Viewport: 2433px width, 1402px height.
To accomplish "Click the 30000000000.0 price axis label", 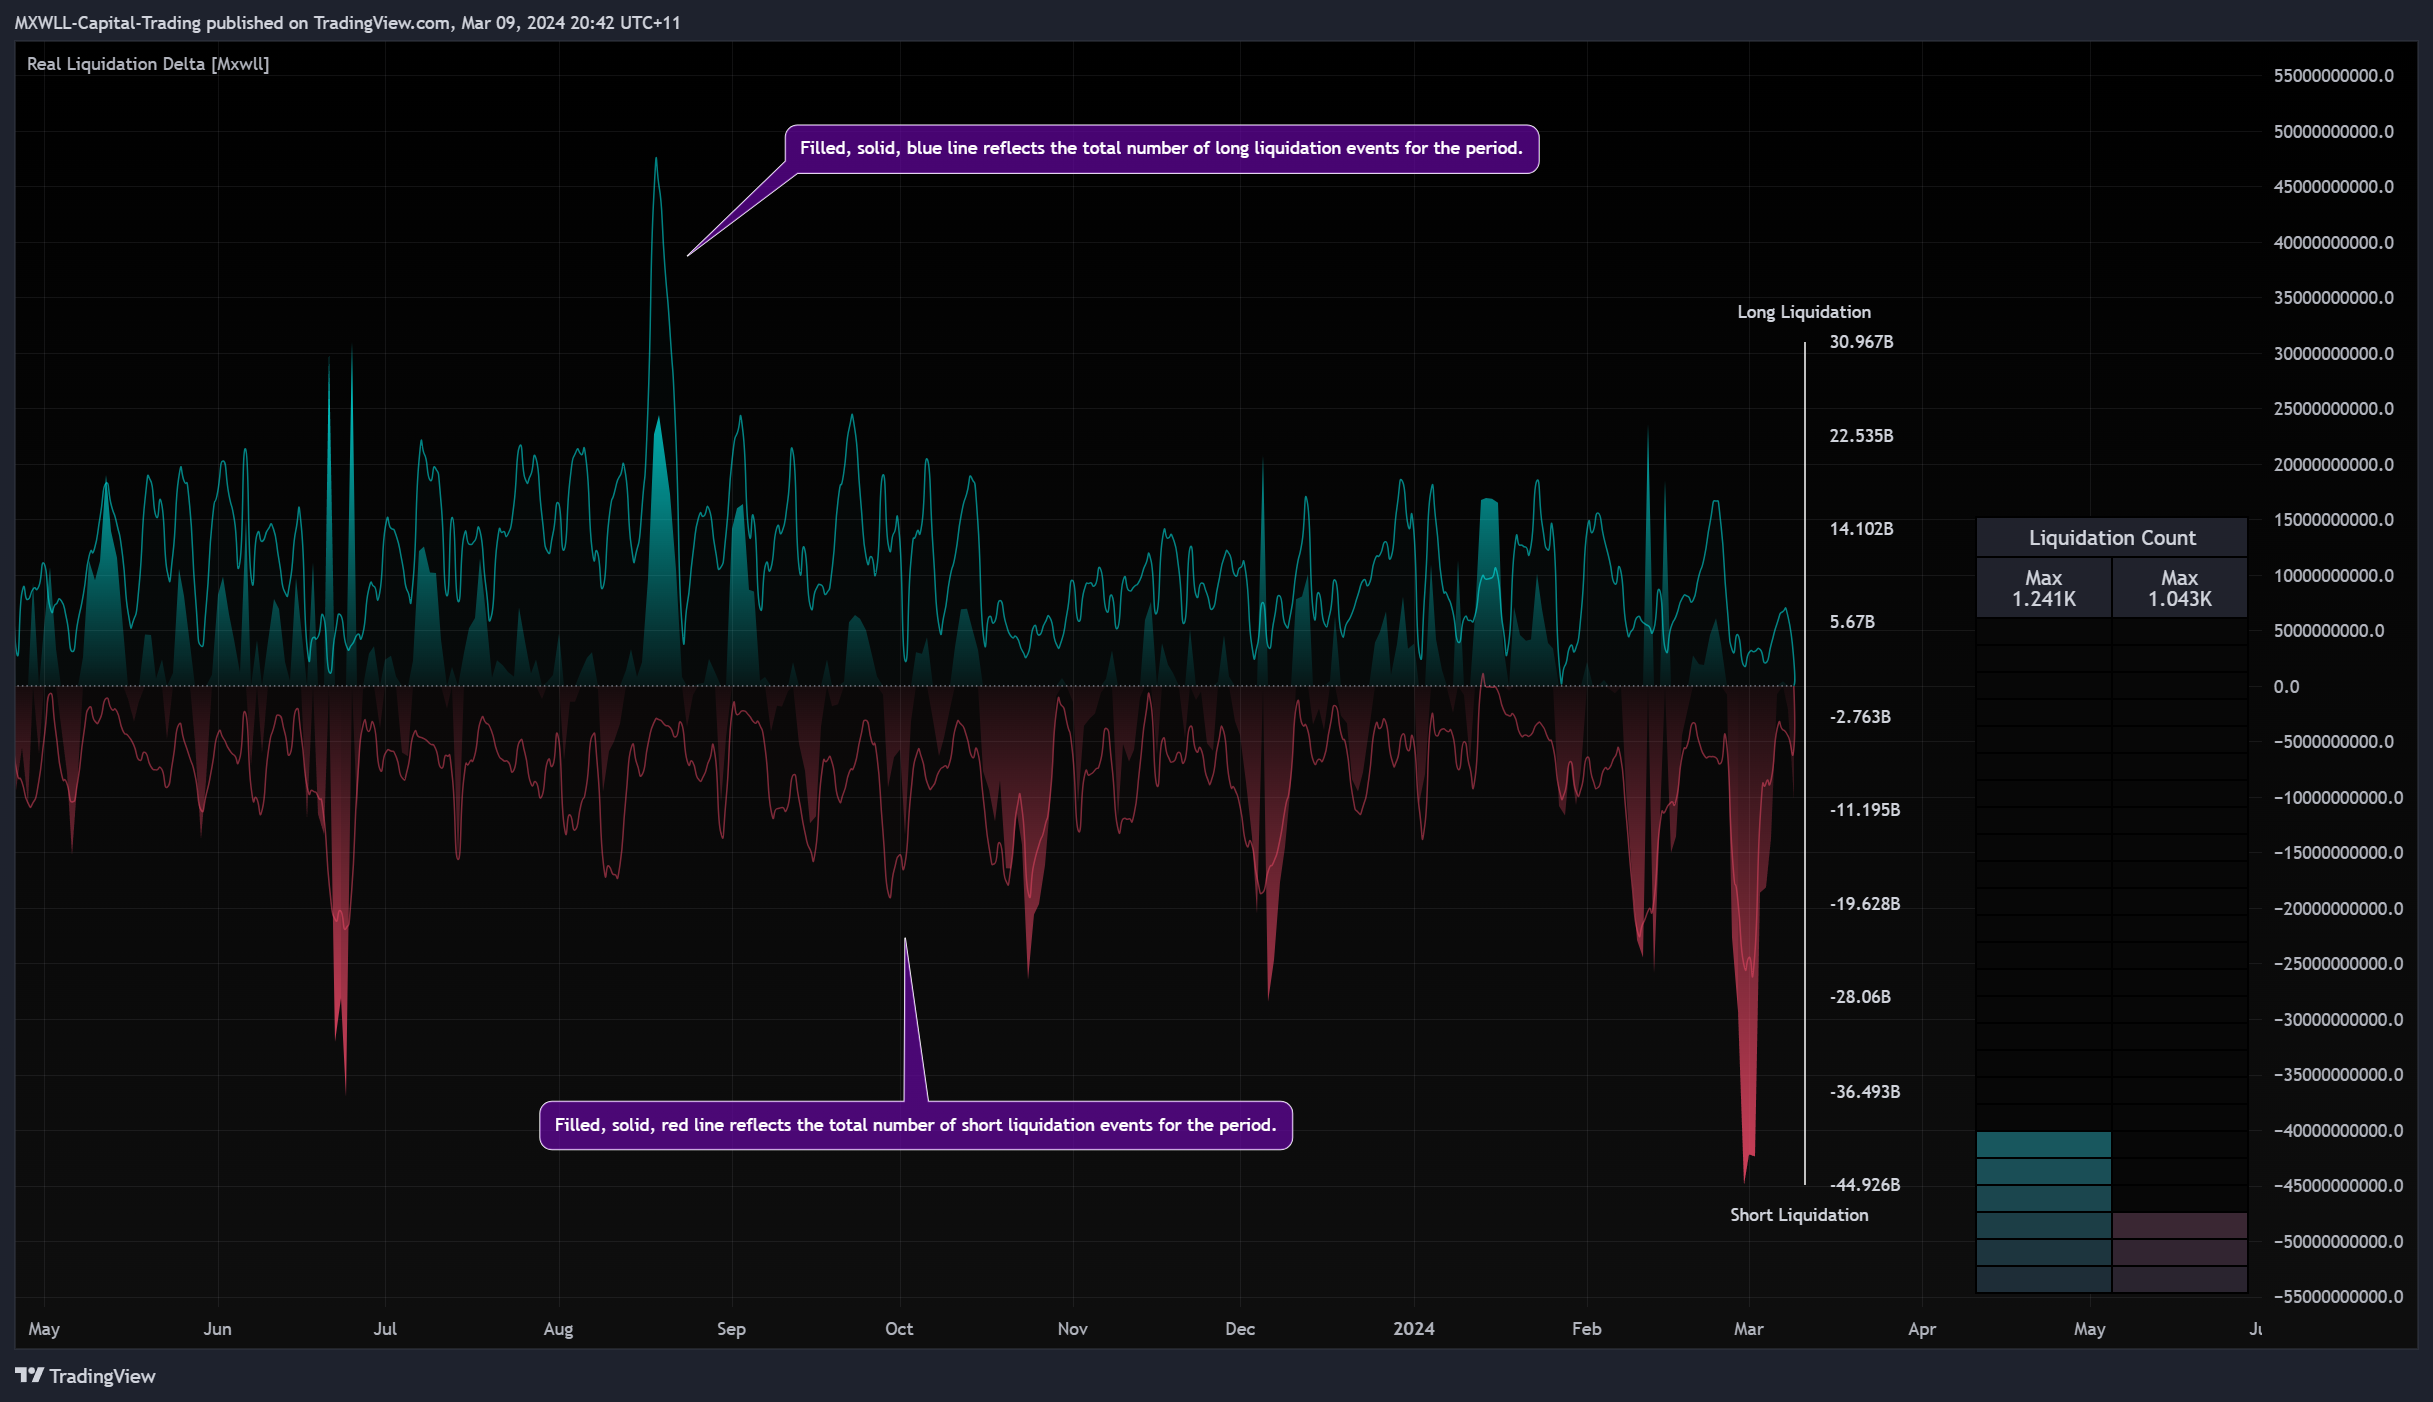I will pos(2333,354).
